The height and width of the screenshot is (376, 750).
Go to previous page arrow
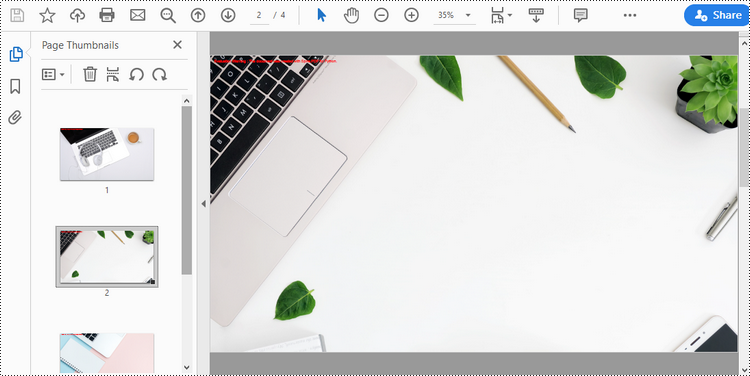(198, 15)
